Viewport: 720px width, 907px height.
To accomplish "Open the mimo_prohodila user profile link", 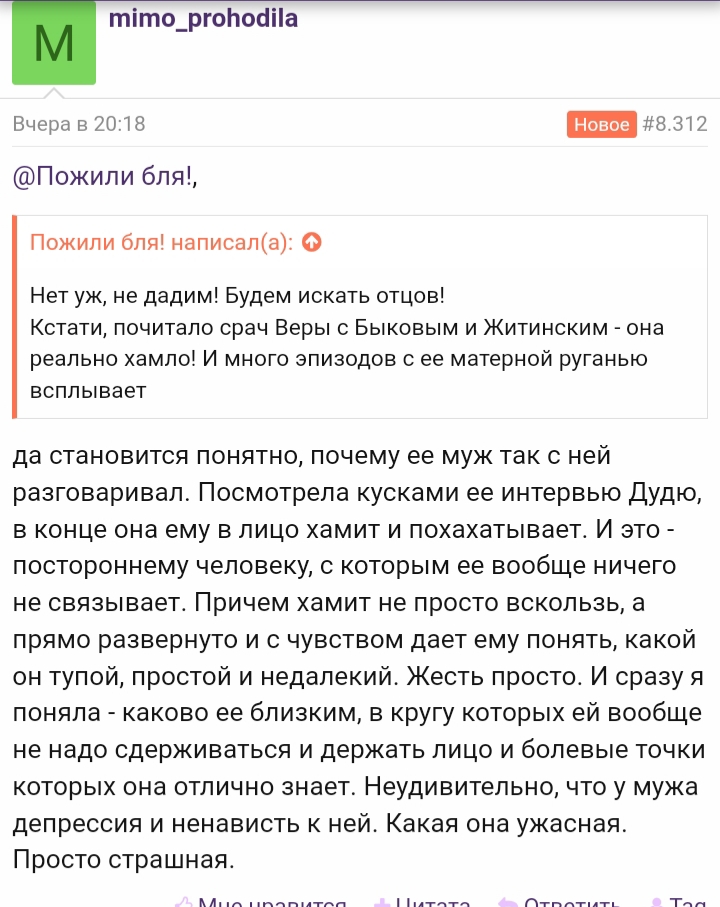I will [x=203, y=19].
